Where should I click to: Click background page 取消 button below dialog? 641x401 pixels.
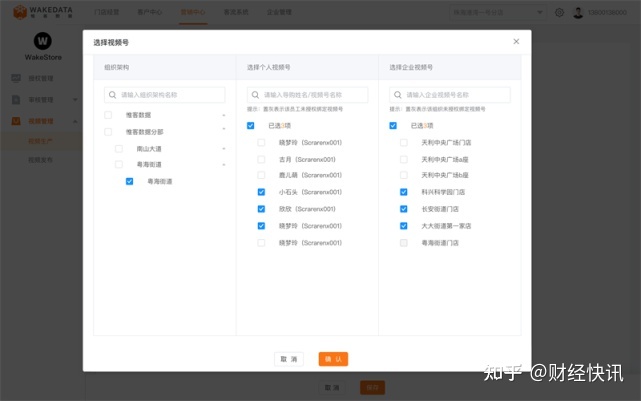332,388
